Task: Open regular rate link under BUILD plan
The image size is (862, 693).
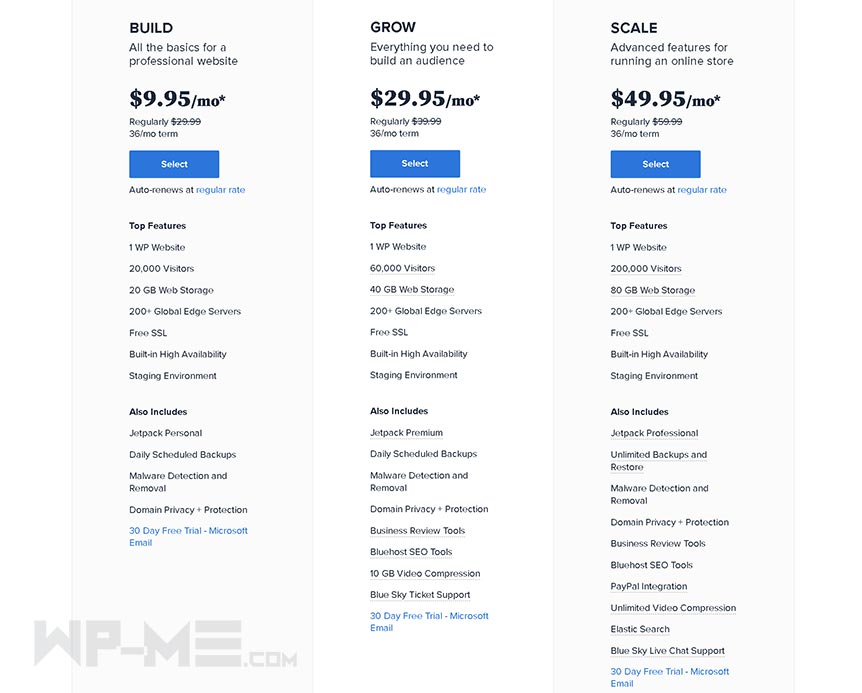Action: point(220,190)
